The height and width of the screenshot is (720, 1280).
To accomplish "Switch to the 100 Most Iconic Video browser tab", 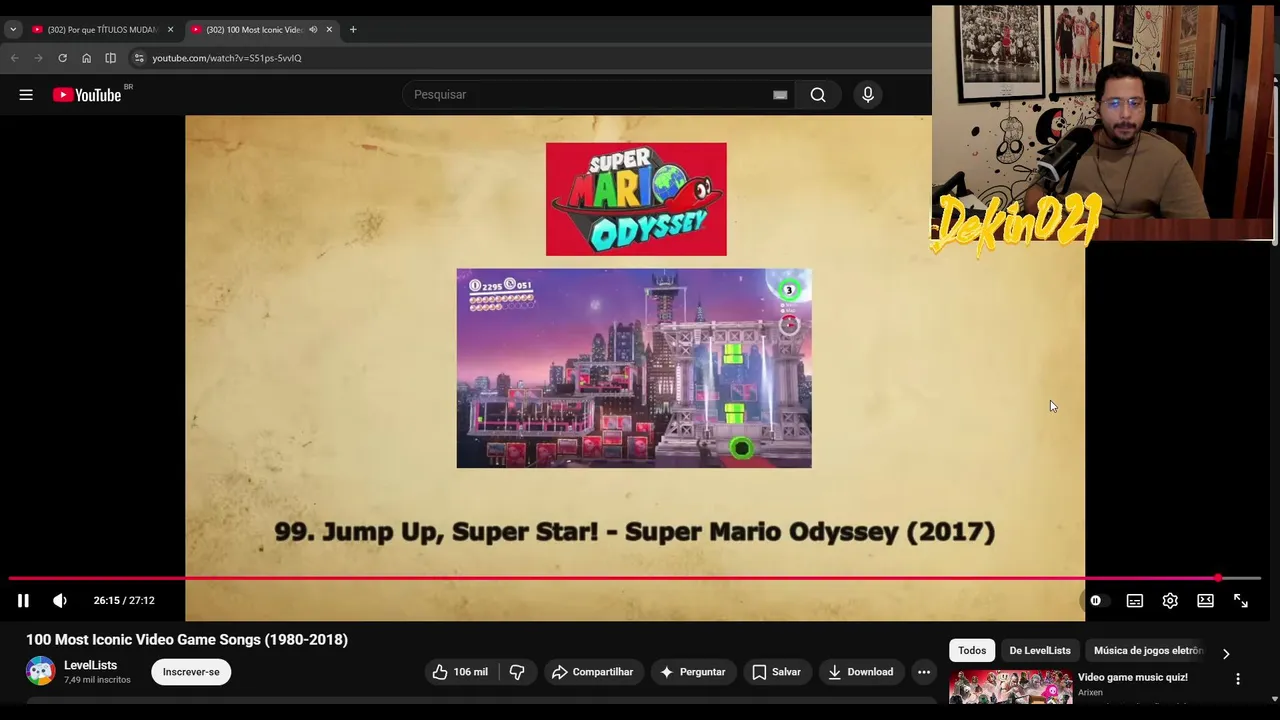I will (254, 30).
